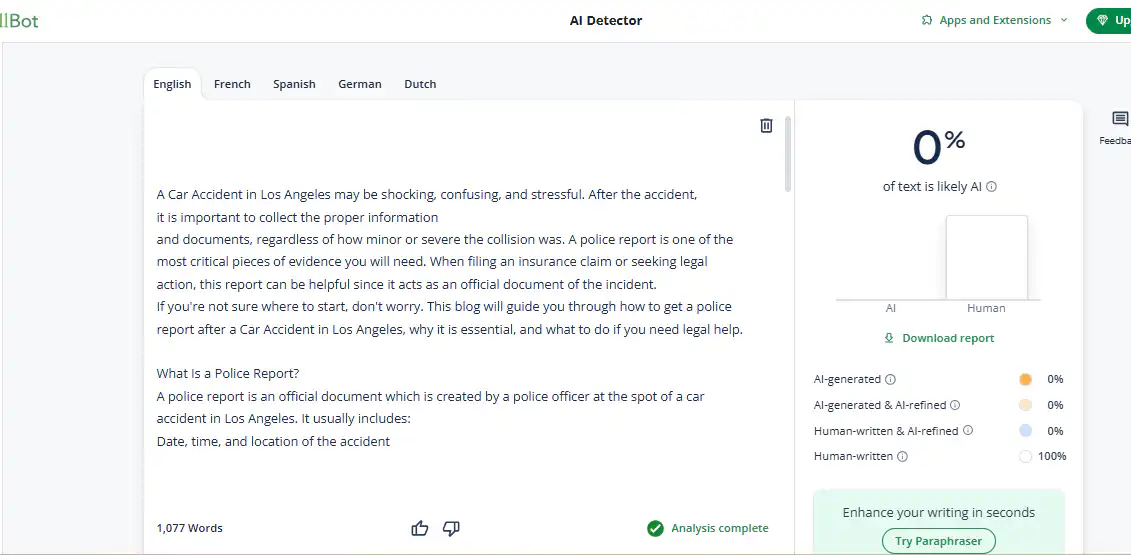
Task: Expand Apps and Extensions dropdown
Action: click(995, 20)
